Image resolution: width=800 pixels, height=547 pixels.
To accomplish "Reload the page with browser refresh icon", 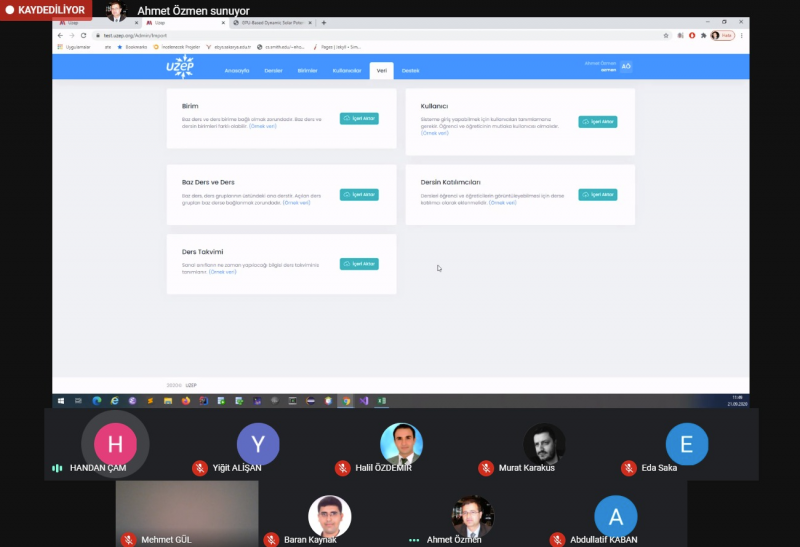I will click(83, 35).
